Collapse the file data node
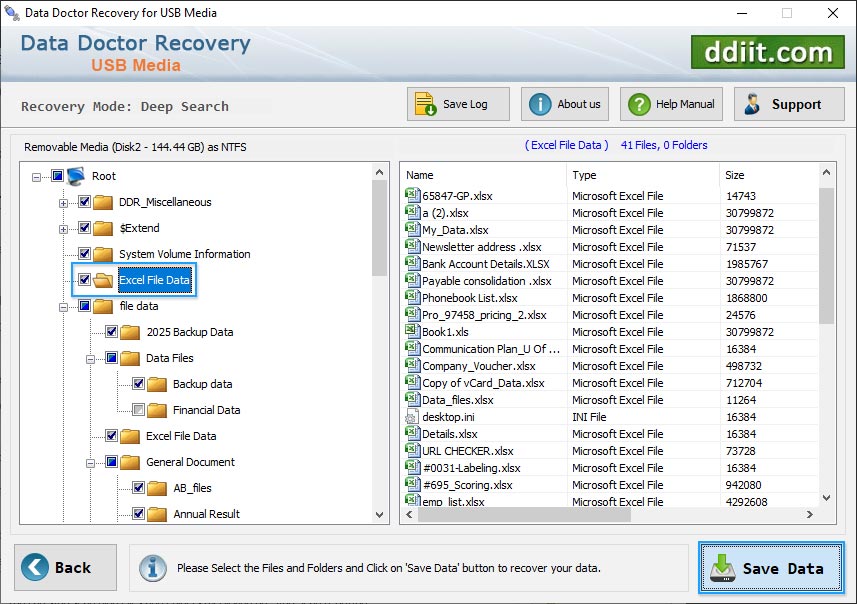Screen dimensions: 857x604 pyautogui.click(x=63, y=307)
